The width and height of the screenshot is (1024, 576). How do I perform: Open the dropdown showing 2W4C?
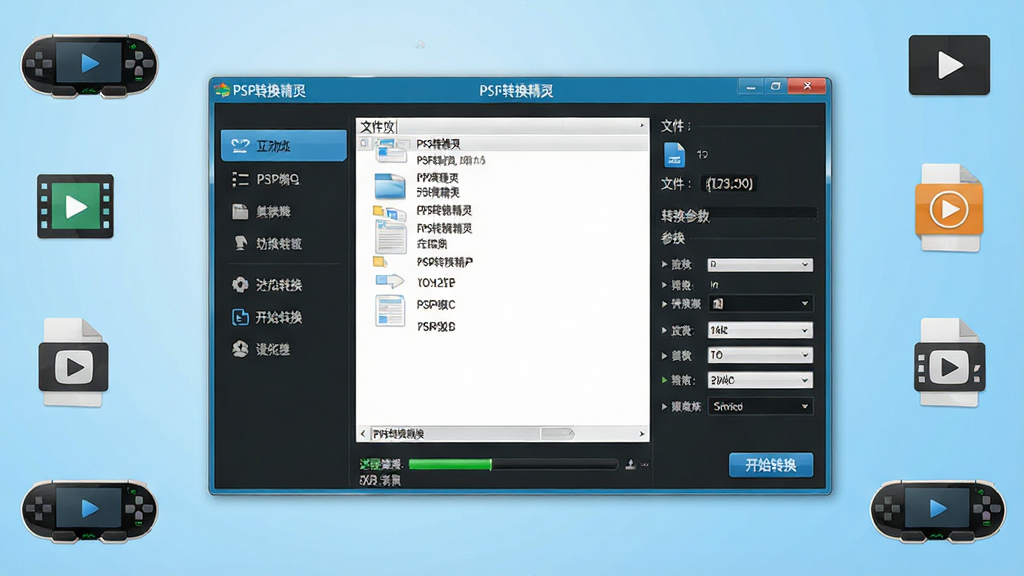pos(760,380)
